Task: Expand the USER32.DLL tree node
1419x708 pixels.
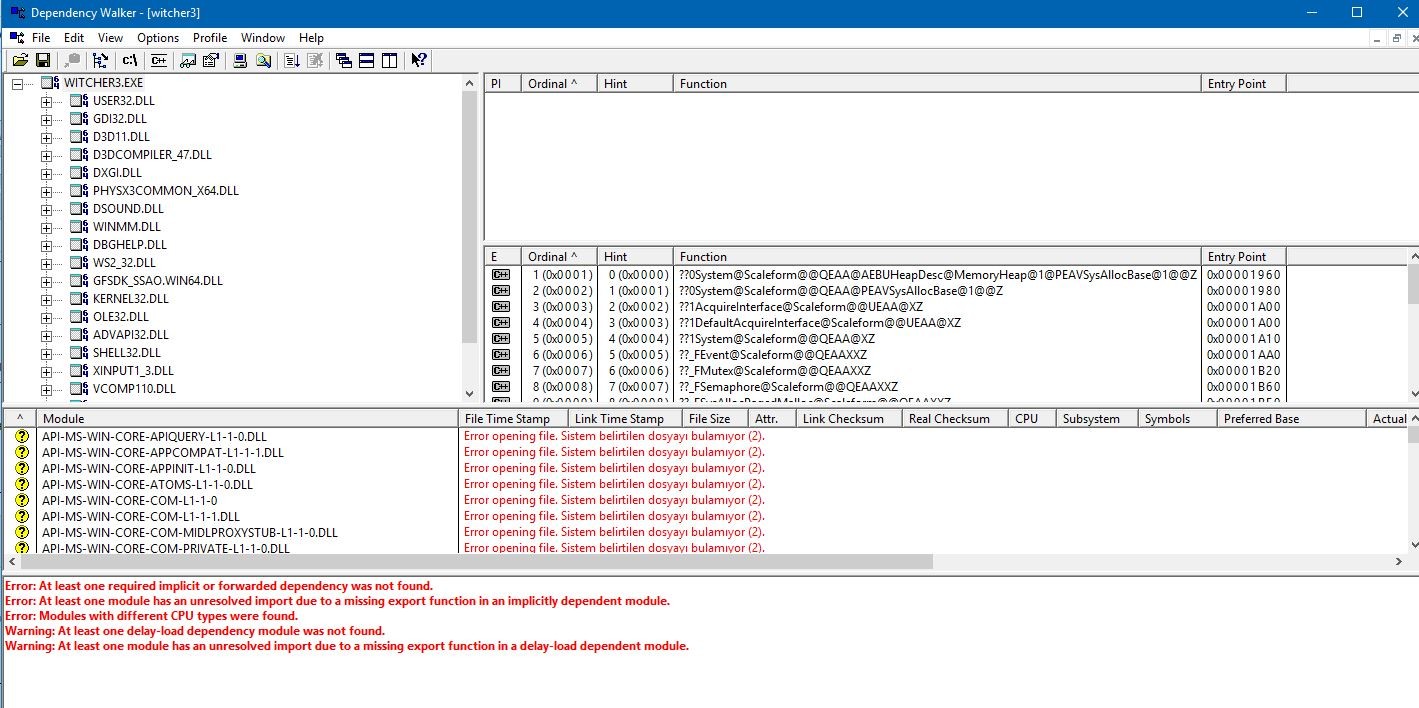Action: (46, 101)
